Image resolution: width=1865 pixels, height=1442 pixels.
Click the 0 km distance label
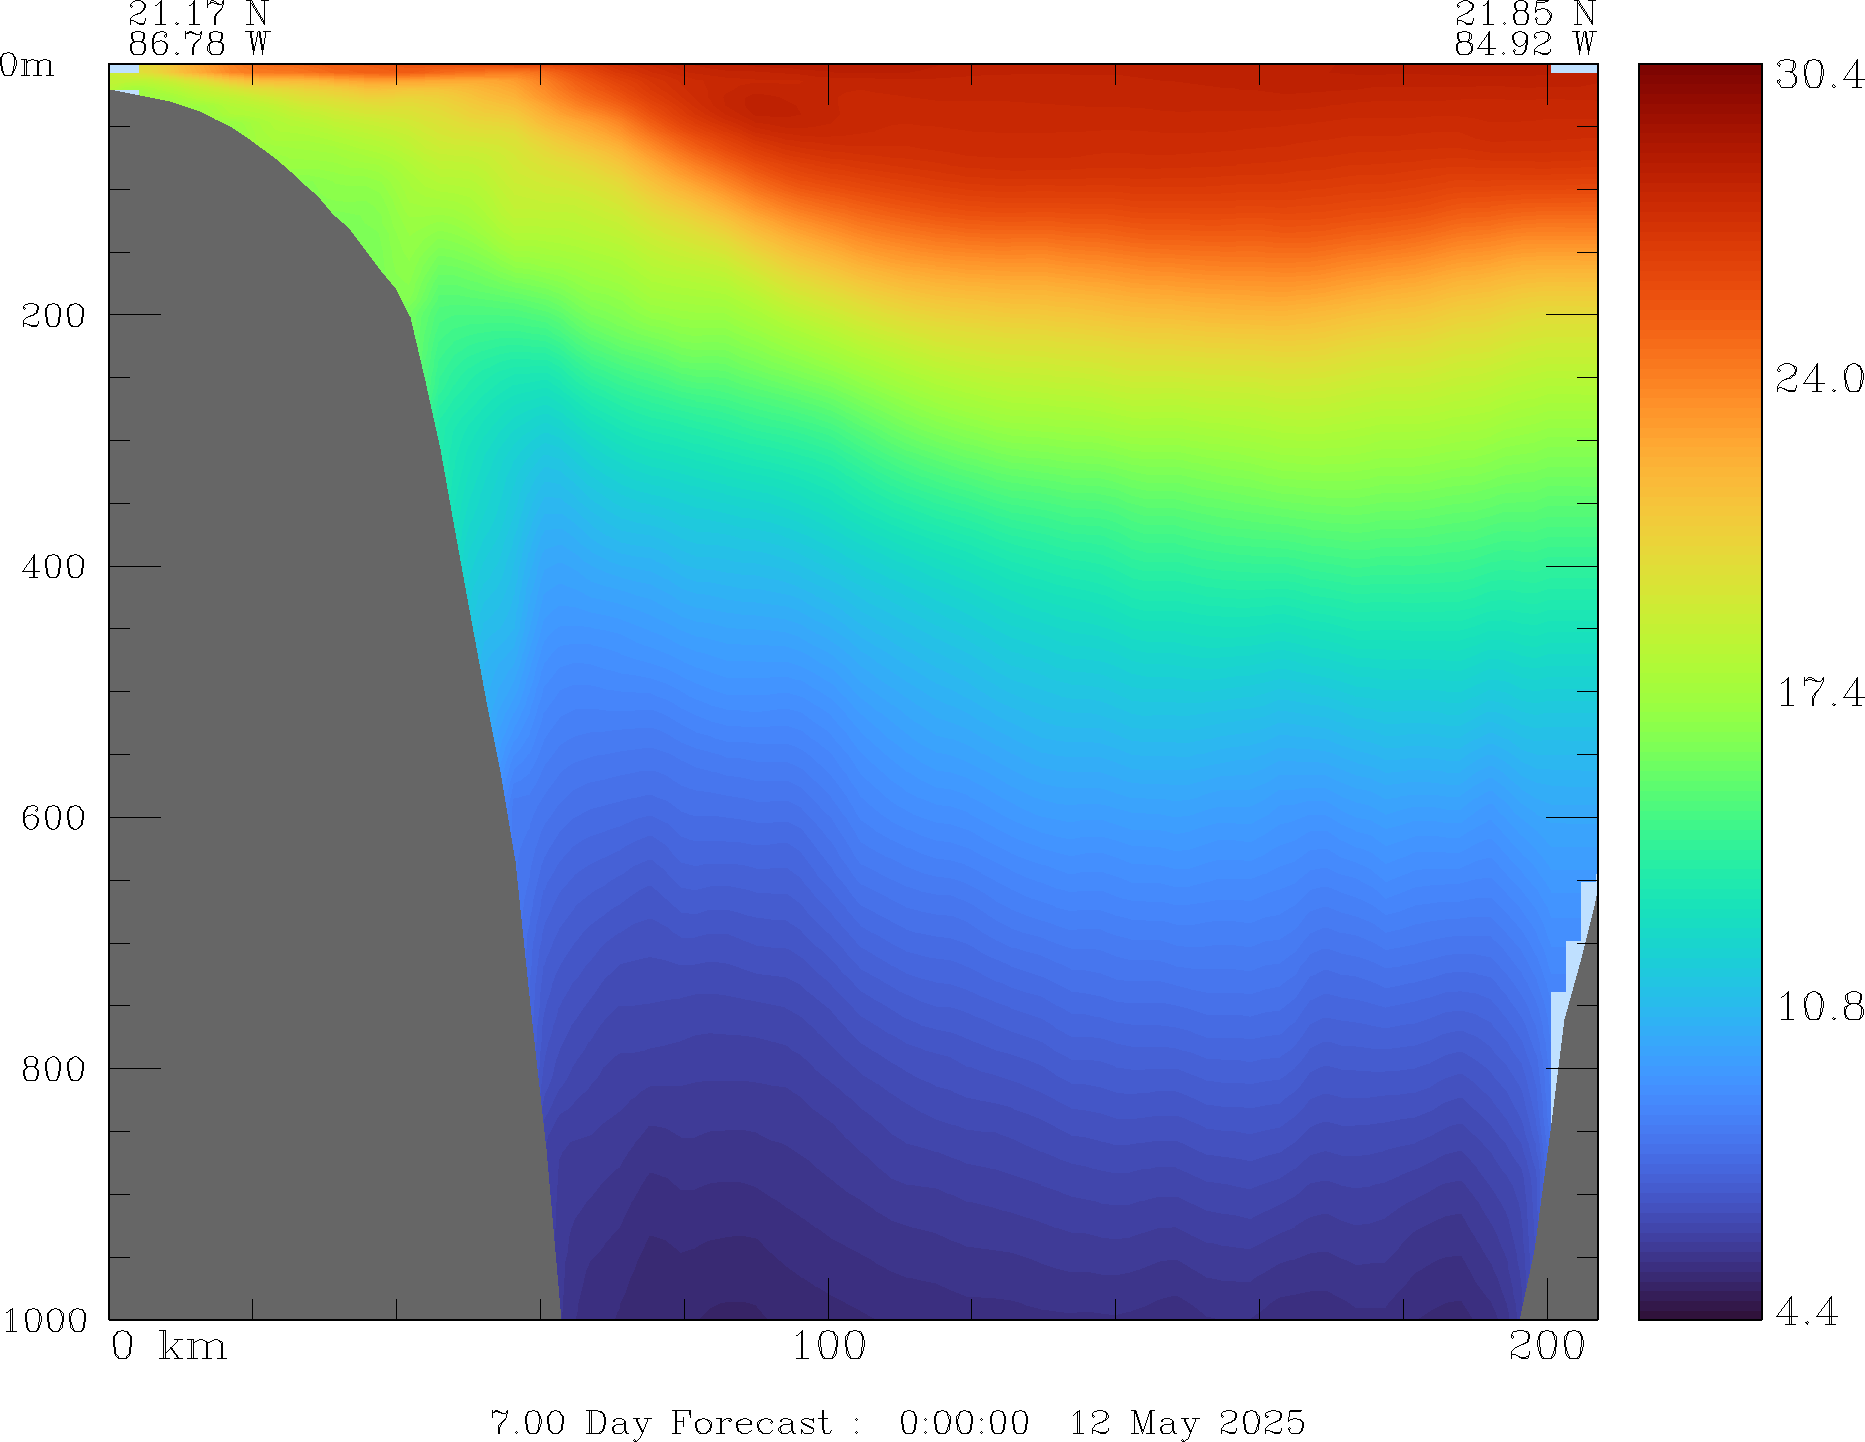168,1347
